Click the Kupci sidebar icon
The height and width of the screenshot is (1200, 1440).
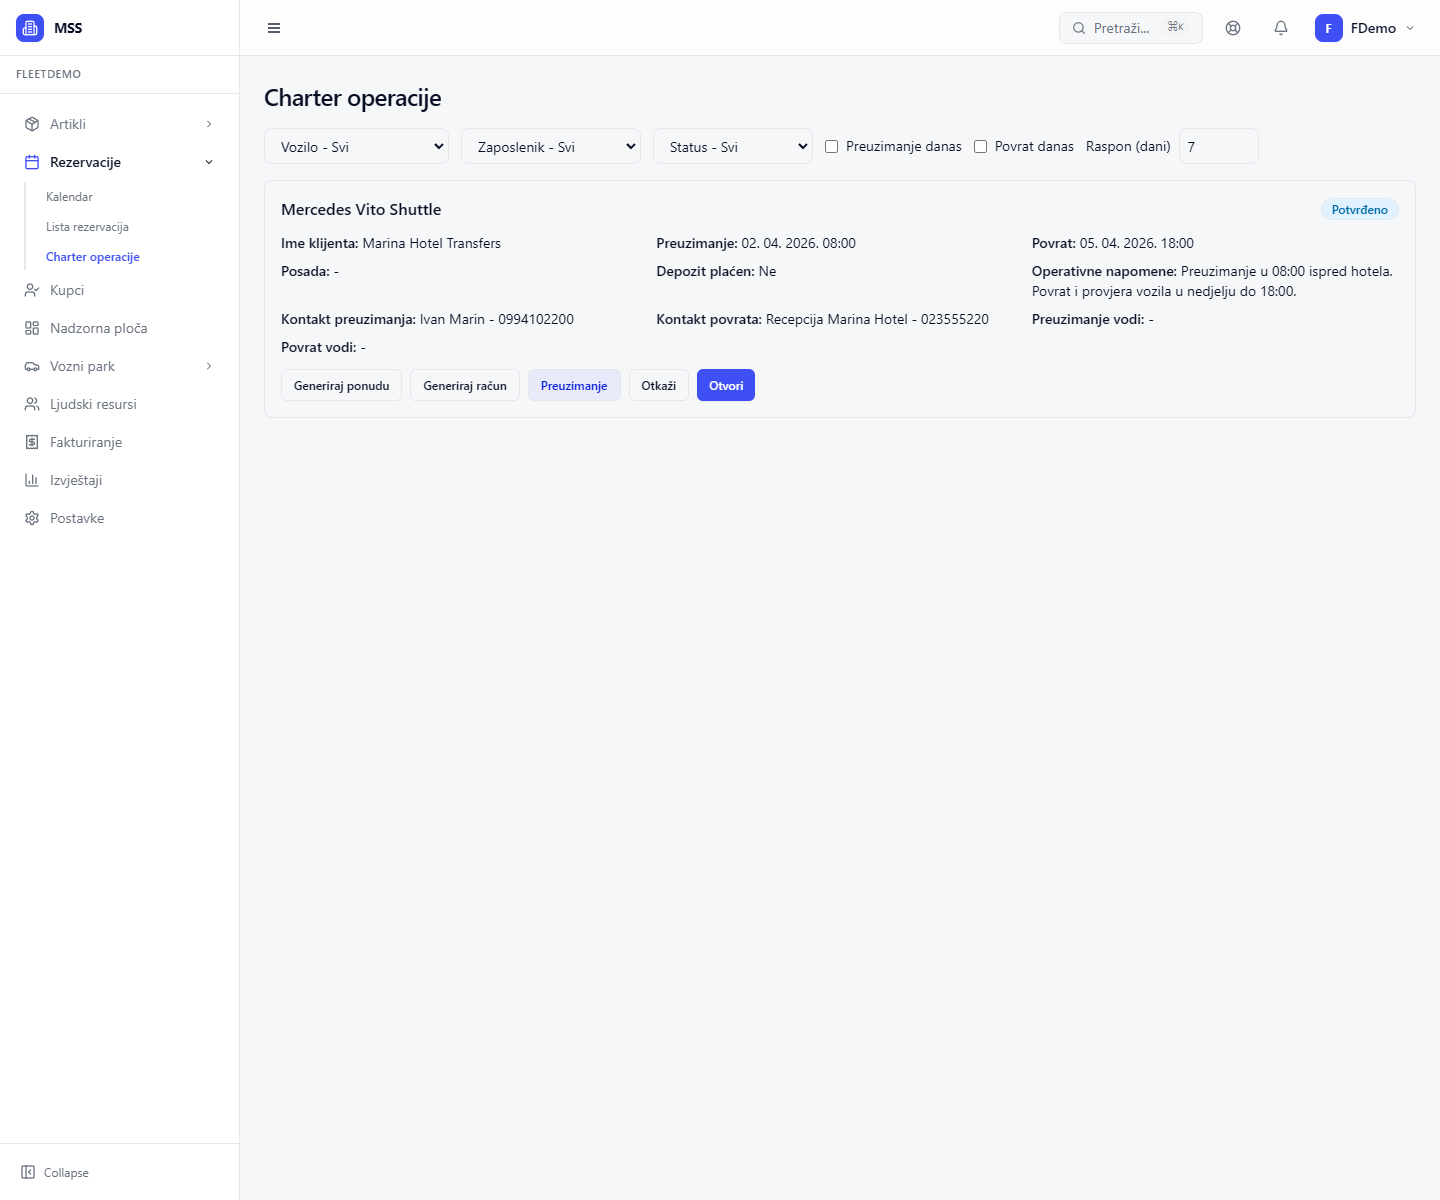[32, 290]
